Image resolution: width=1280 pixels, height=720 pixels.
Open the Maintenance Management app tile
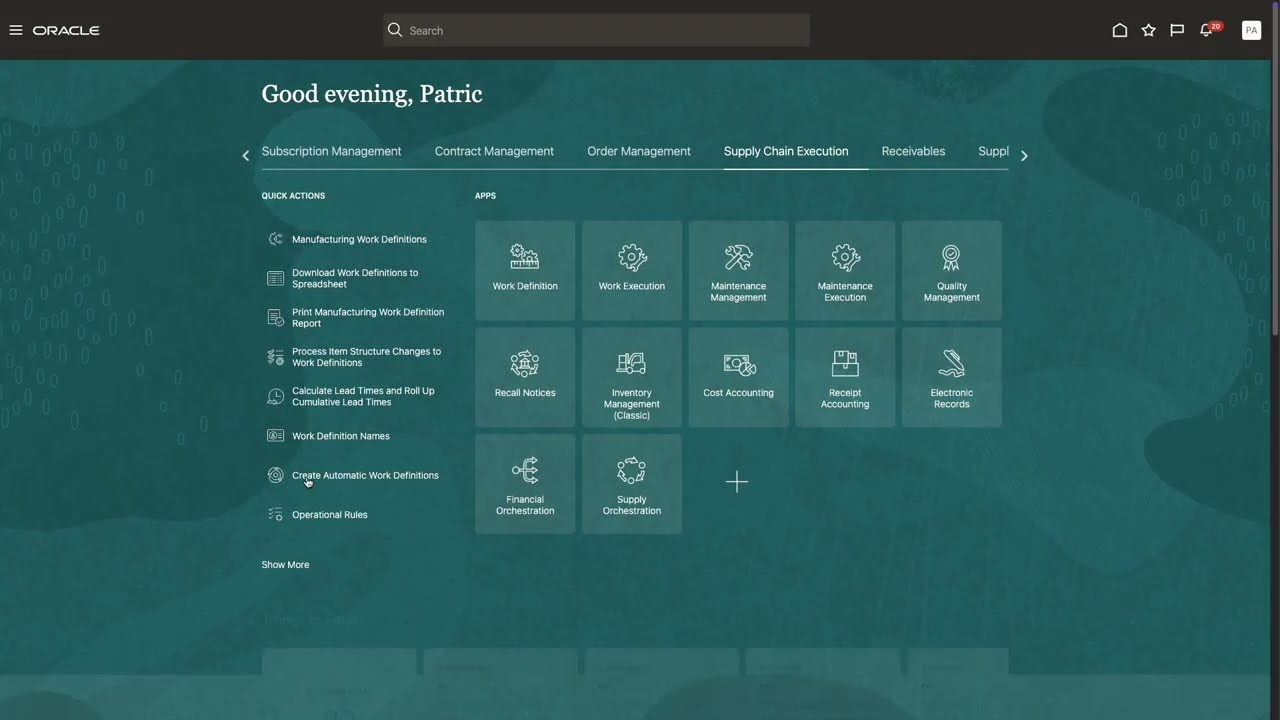pos(738,271)
